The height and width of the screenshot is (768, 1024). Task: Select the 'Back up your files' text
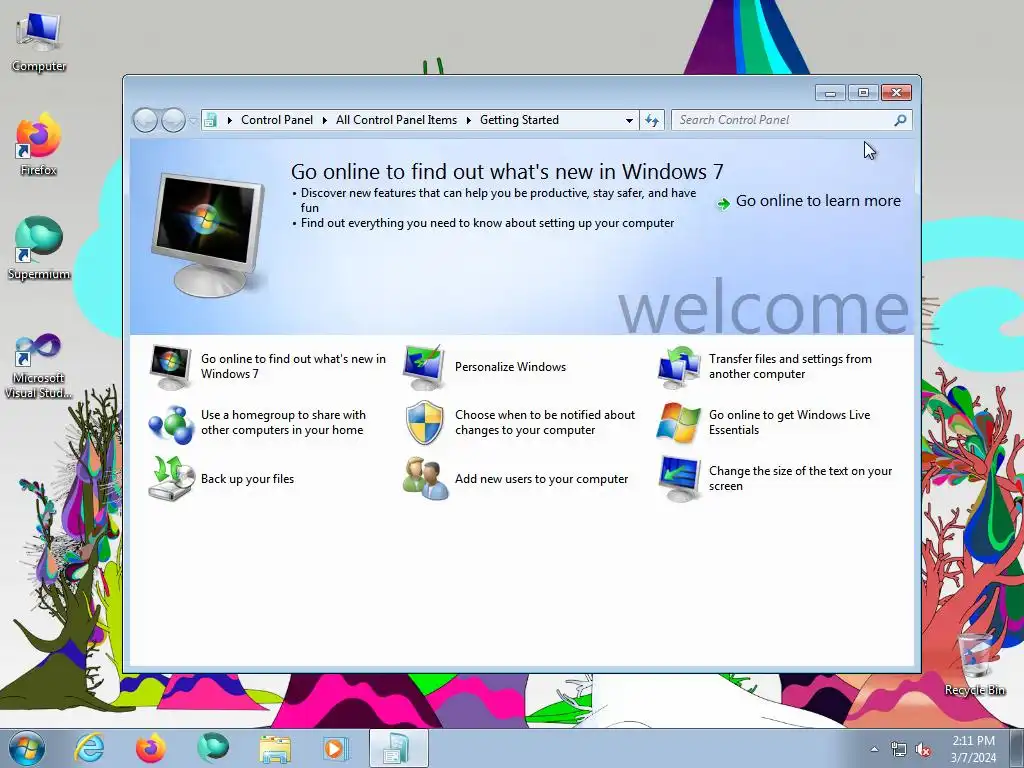coord(248,479)
